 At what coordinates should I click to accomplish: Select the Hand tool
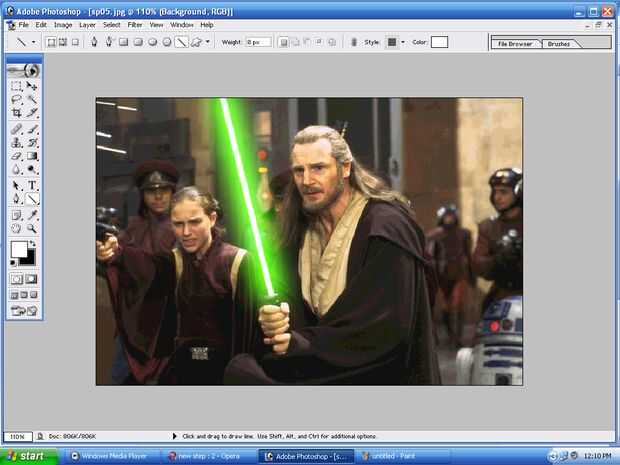16,228
